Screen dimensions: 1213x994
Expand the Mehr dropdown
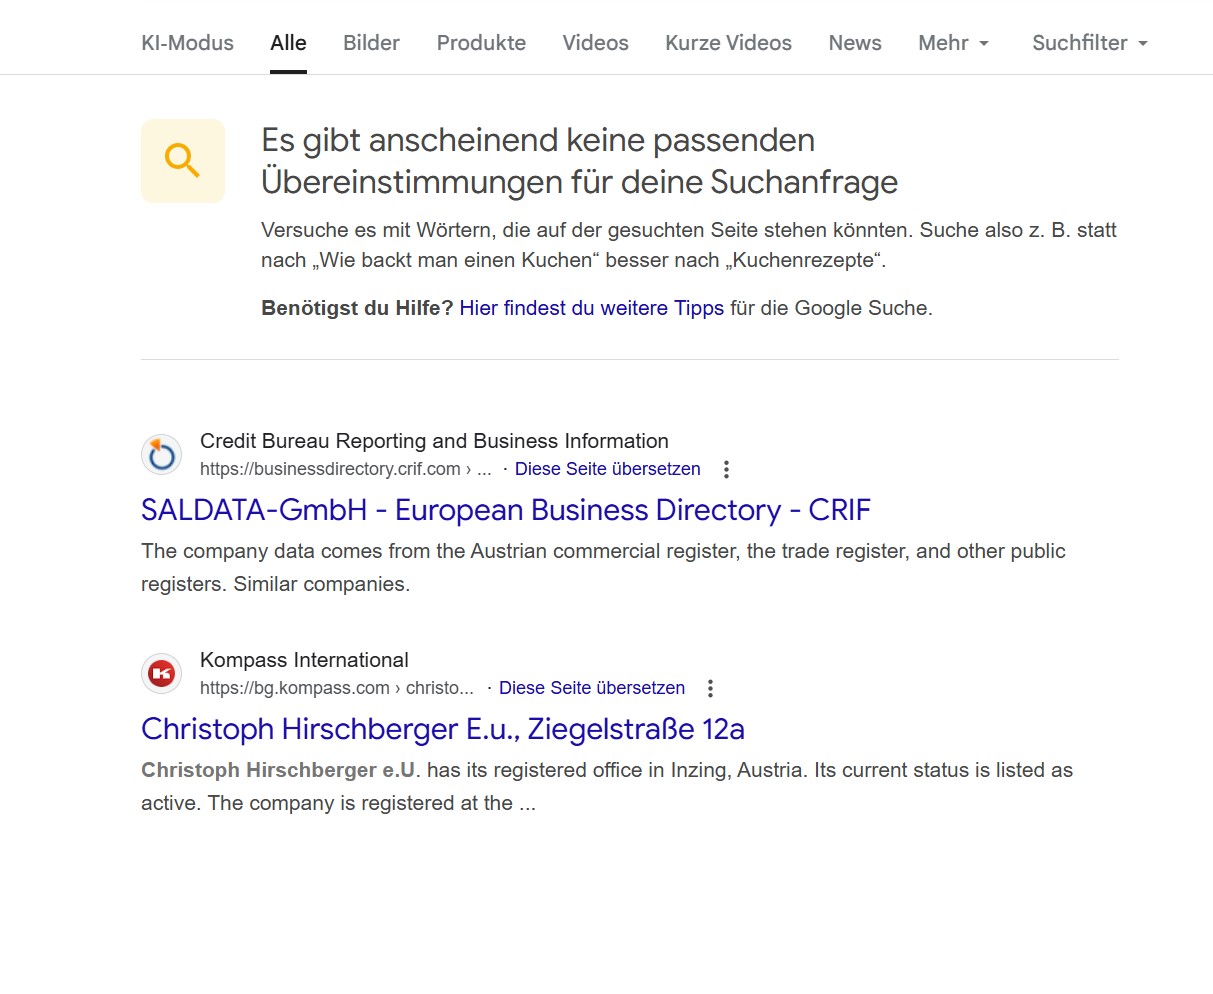pos(953,43)
